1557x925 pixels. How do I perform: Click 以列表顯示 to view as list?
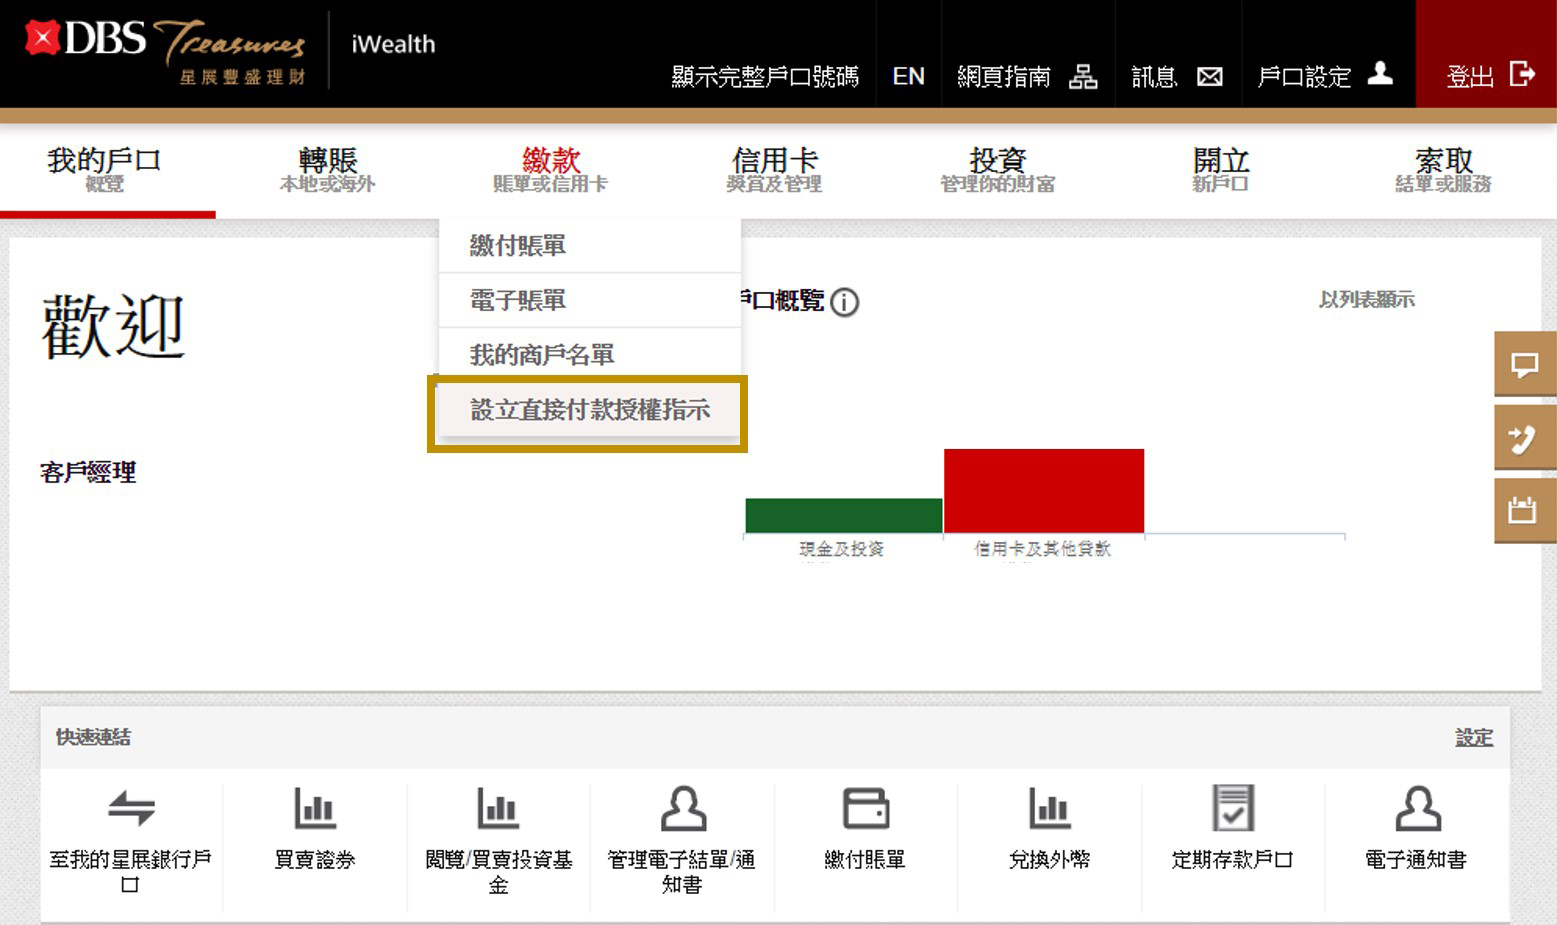click(x=1366, y=300)
